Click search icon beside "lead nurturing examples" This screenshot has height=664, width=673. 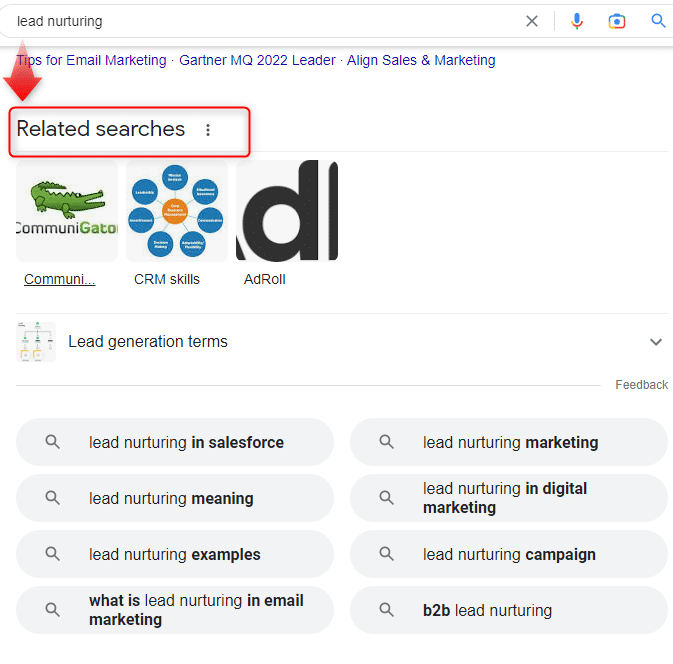click(x=53, y=554)
